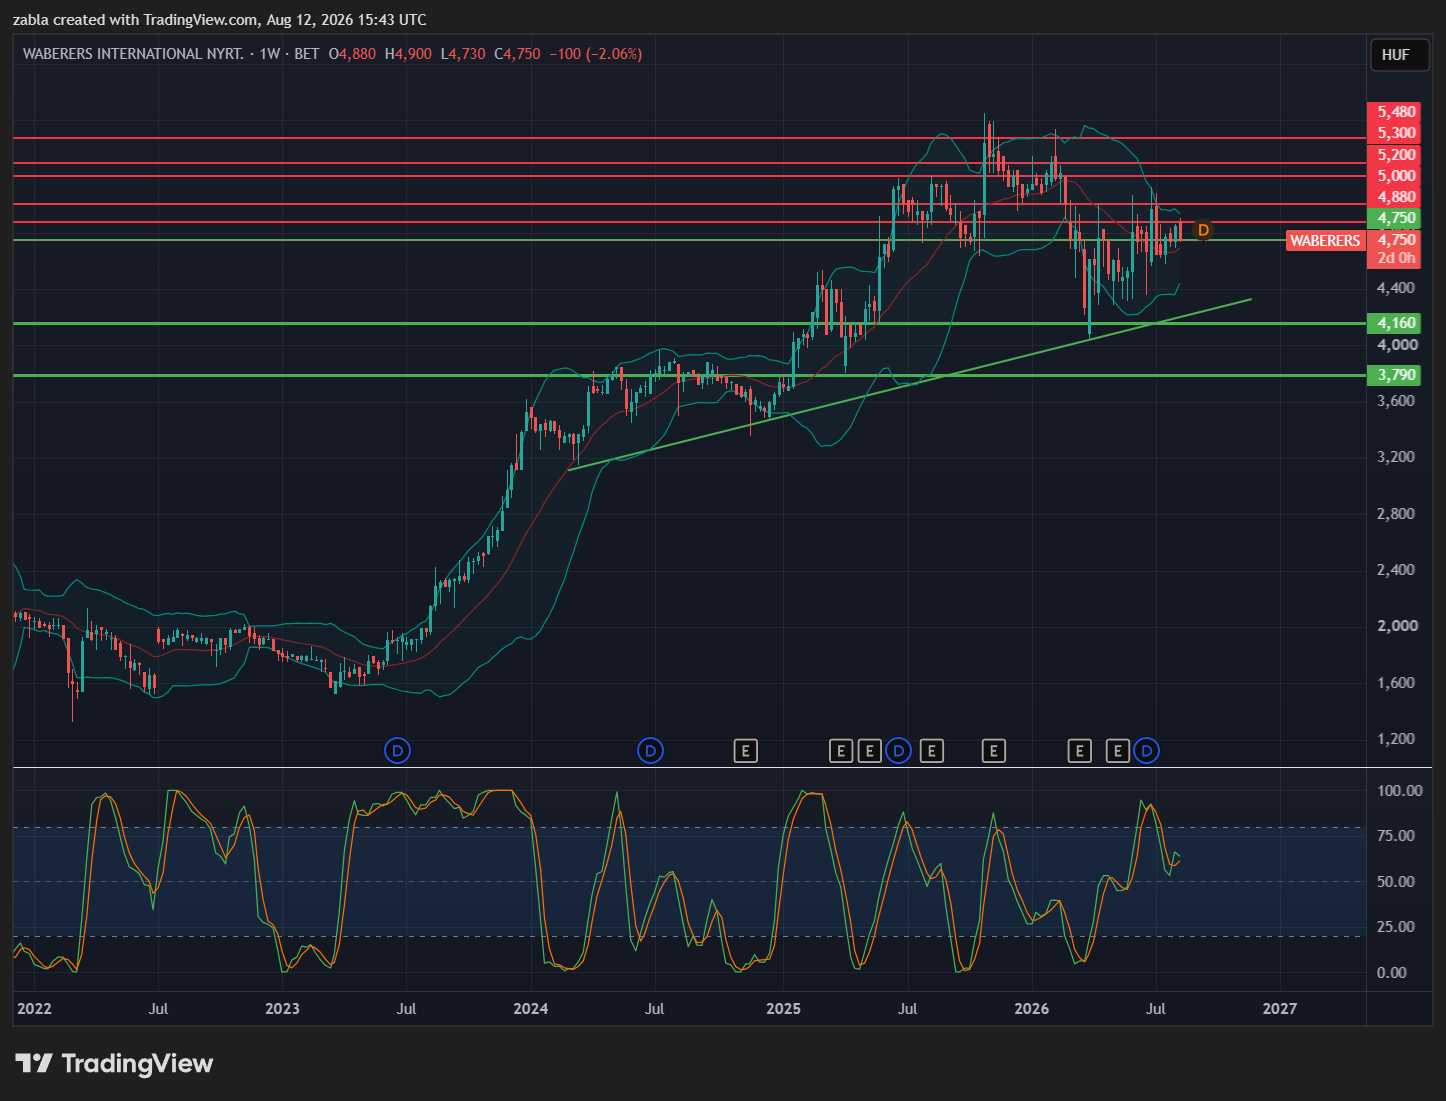Click the red 5,000 price label

[1396, 176]
